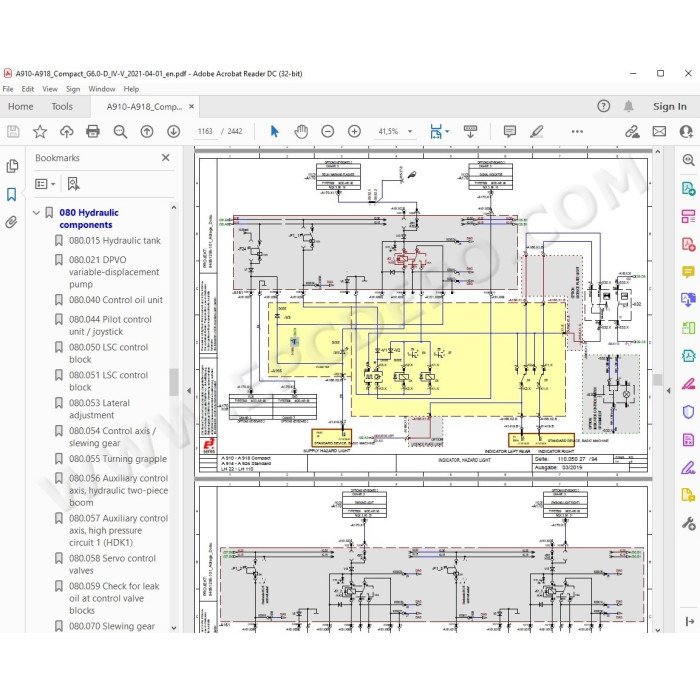
Task: Add the file to starred favorites
Action: coord(40,131)
